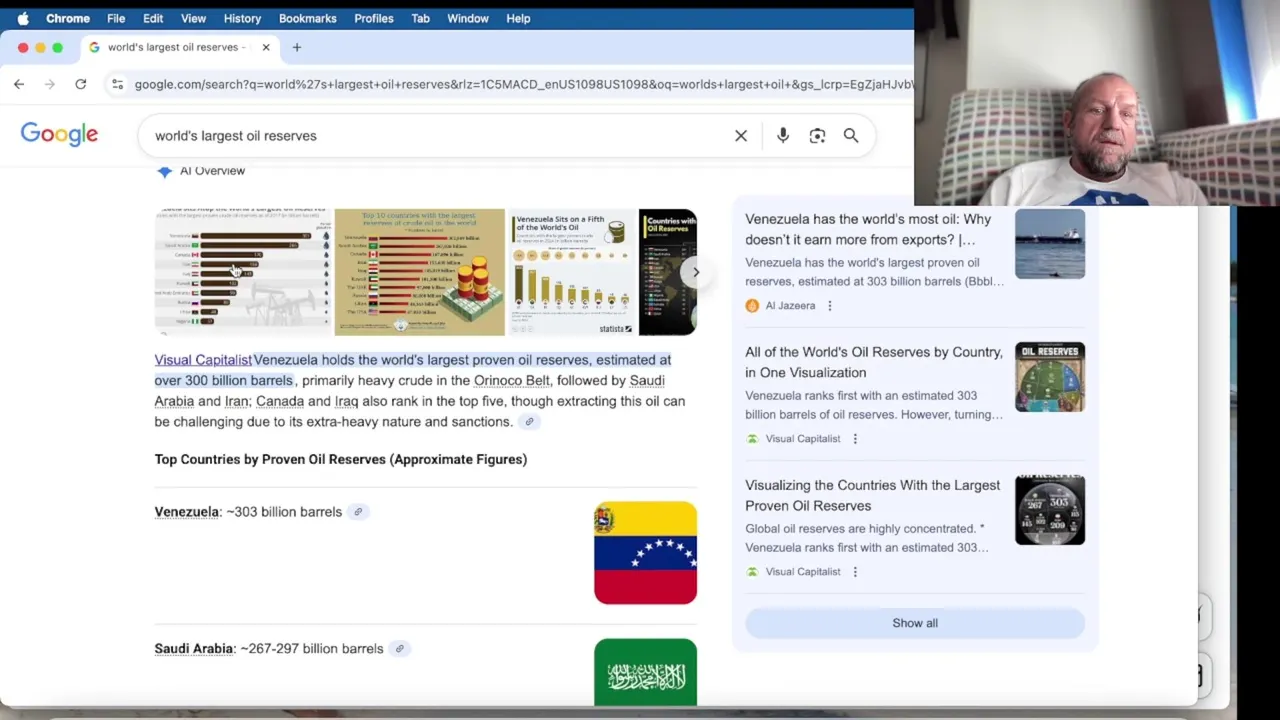Screen dimensions: 1280x720
Task: Open more options for middle Visual Capitalist source
Action: (x=855, y=439)
